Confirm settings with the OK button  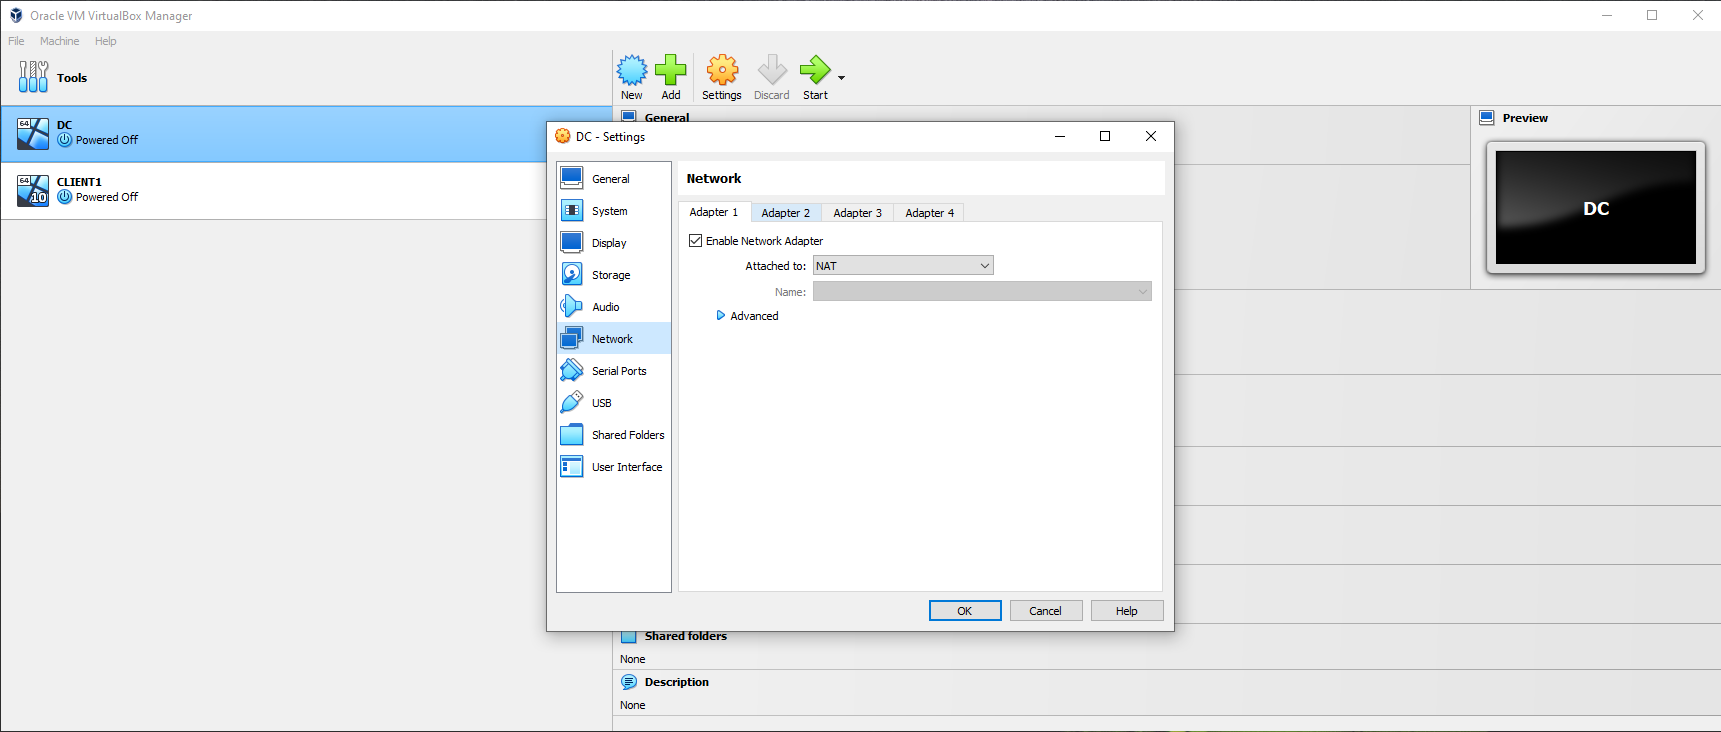965,611
